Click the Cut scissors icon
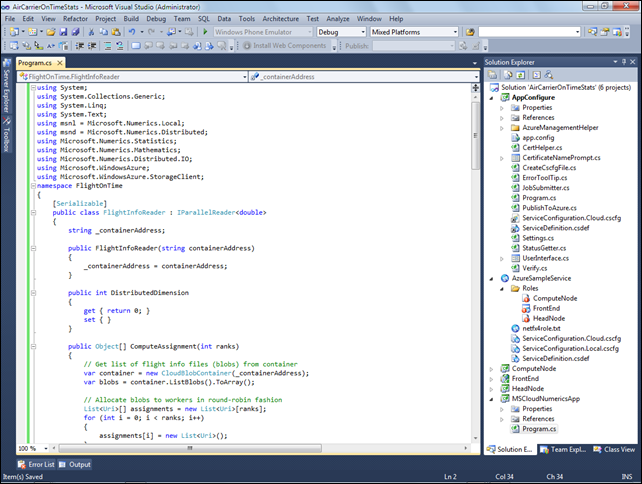The height and width of the screenshot is (484, 642). [x=91, y=32]
